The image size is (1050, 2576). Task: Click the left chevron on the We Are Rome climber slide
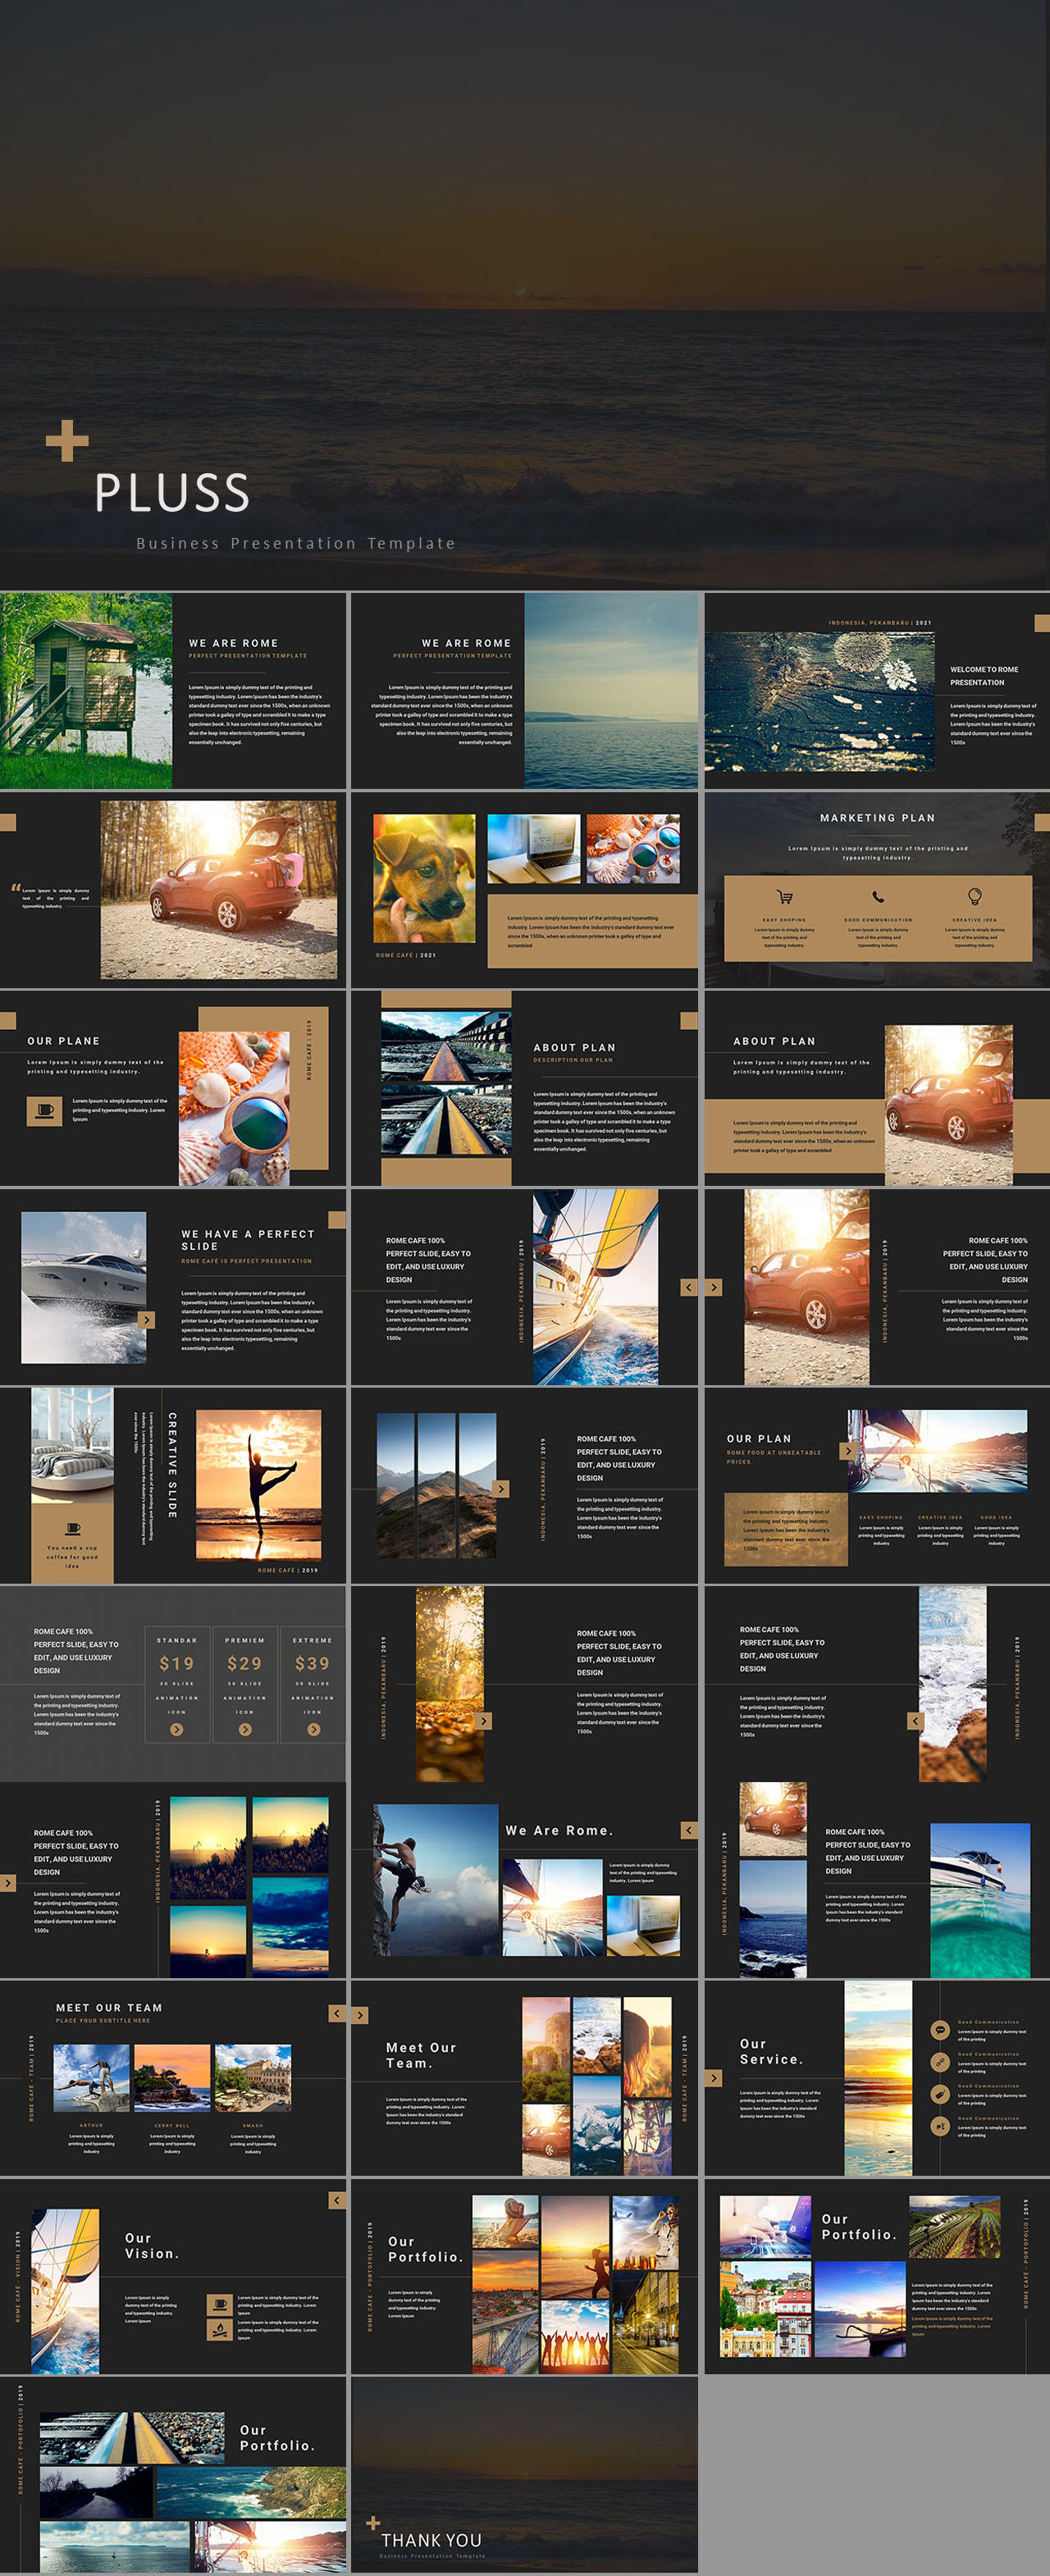689,1830
